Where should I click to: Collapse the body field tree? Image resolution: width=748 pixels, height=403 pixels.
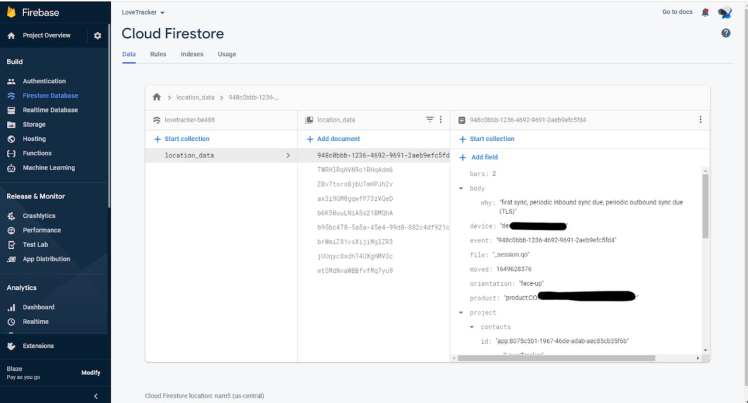click(460, 188)
